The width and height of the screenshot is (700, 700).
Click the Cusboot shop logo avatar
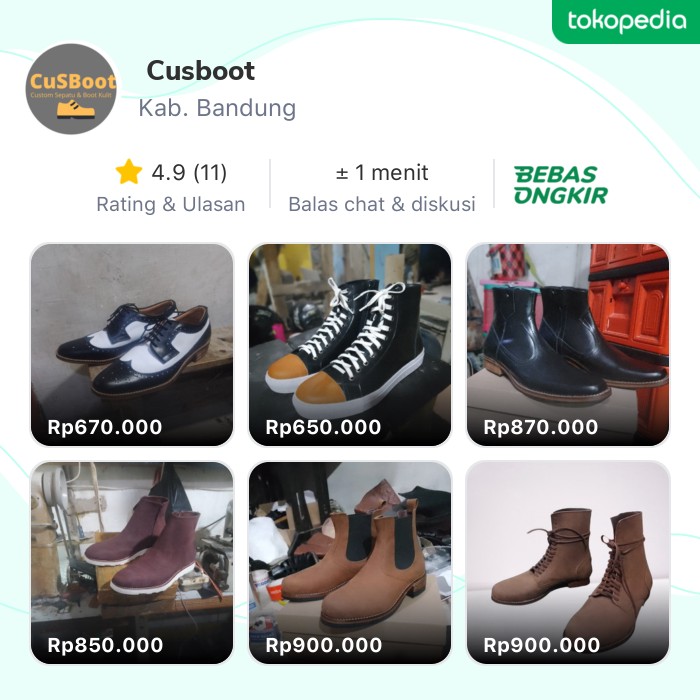coord(71,89)
